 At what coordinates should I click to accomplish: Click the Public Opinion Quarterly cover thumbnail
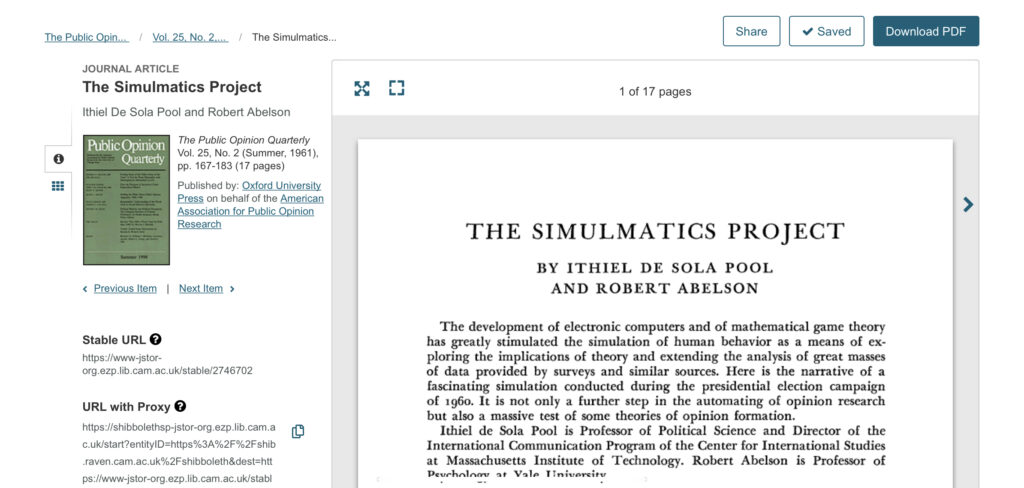(126, 200)
